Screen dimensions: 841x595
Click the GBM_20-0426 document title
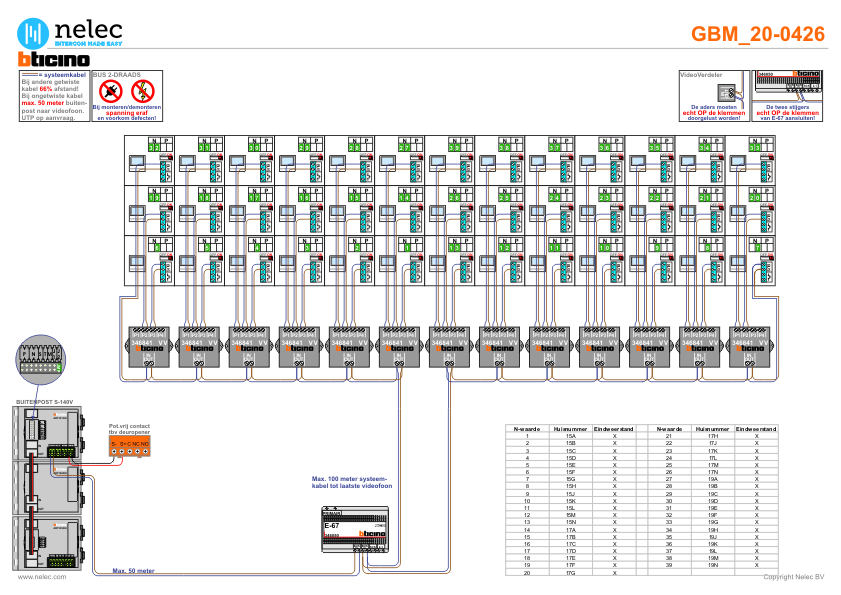click(758, 35)
